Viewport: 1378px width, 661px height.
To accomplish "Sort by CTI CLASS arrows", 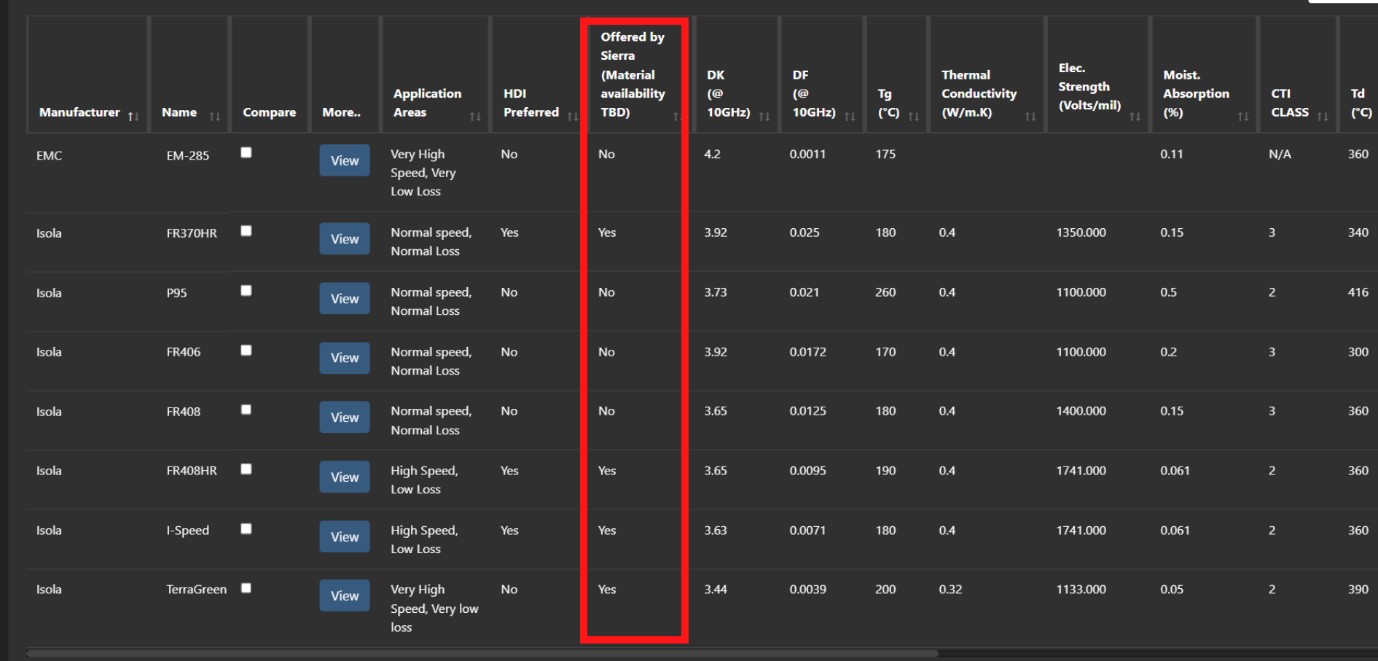I will (x=1323, y=117).
